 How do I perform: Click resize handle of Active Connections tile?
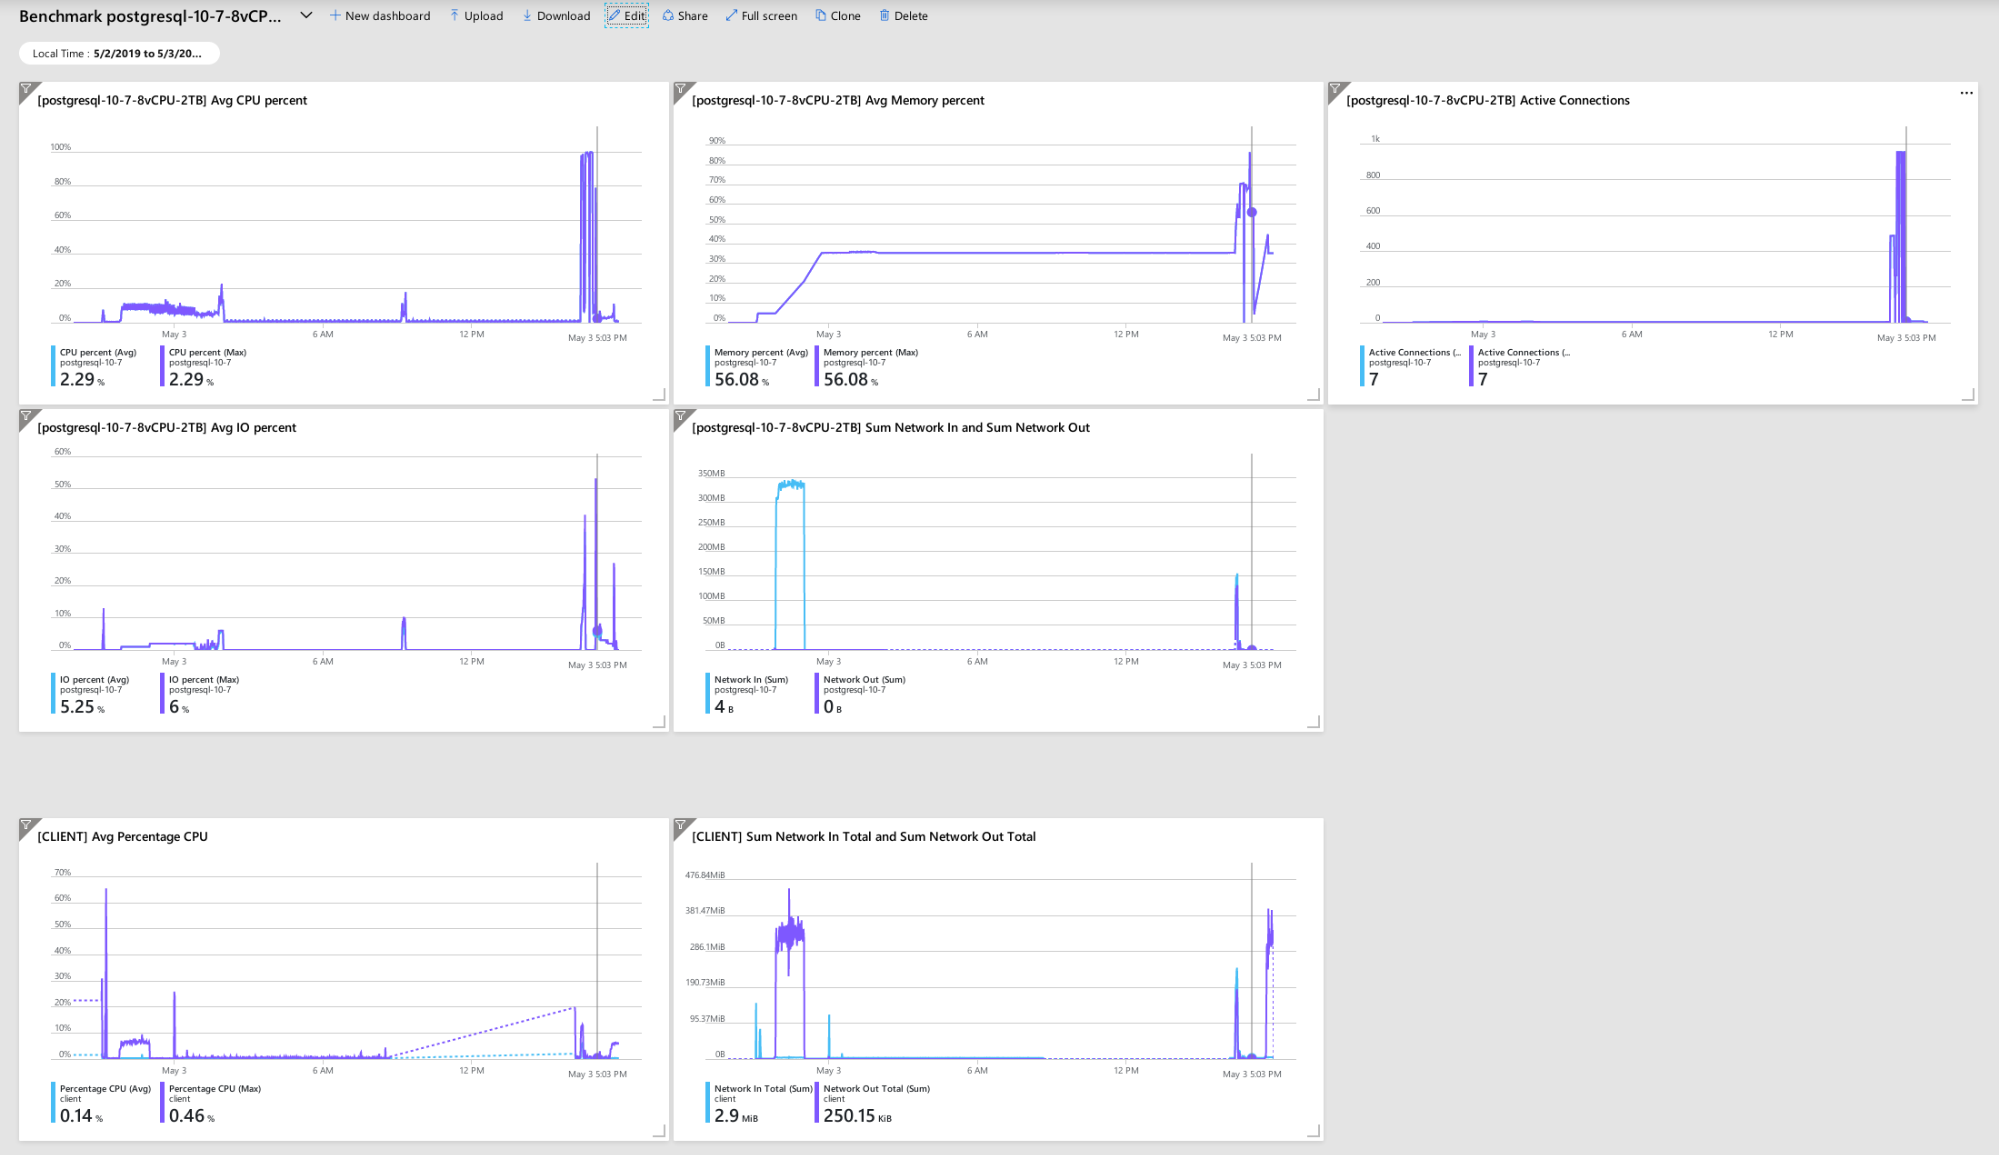click(x=1969, y=395)
